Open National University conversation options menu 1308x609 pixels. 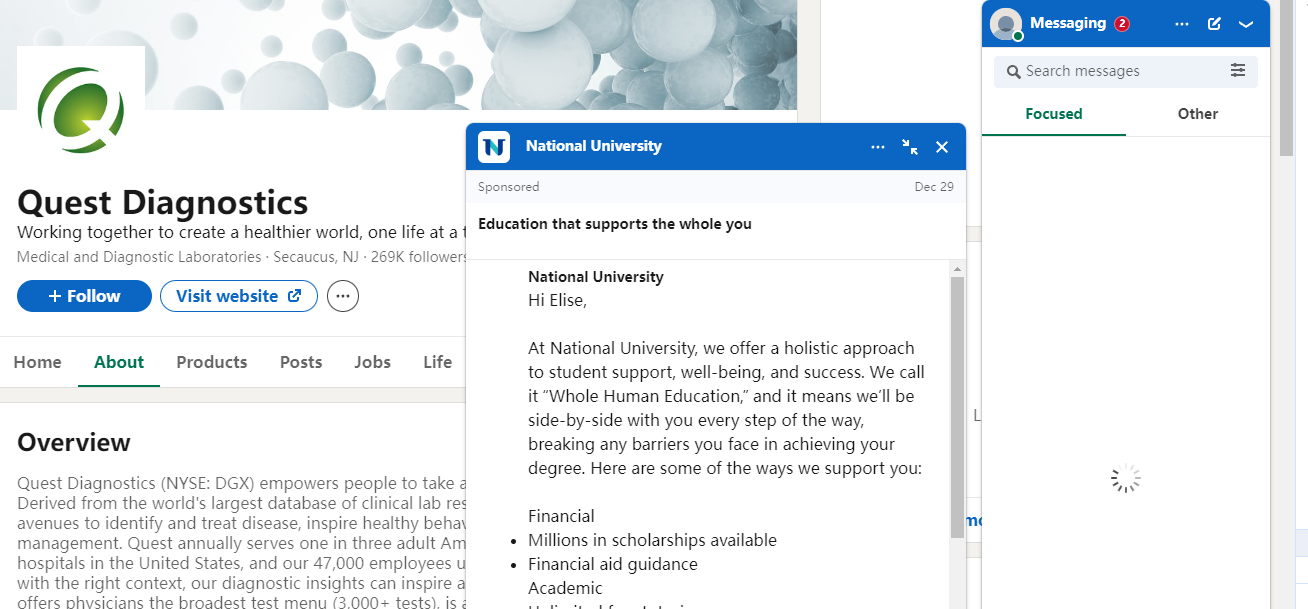(878, 147)
